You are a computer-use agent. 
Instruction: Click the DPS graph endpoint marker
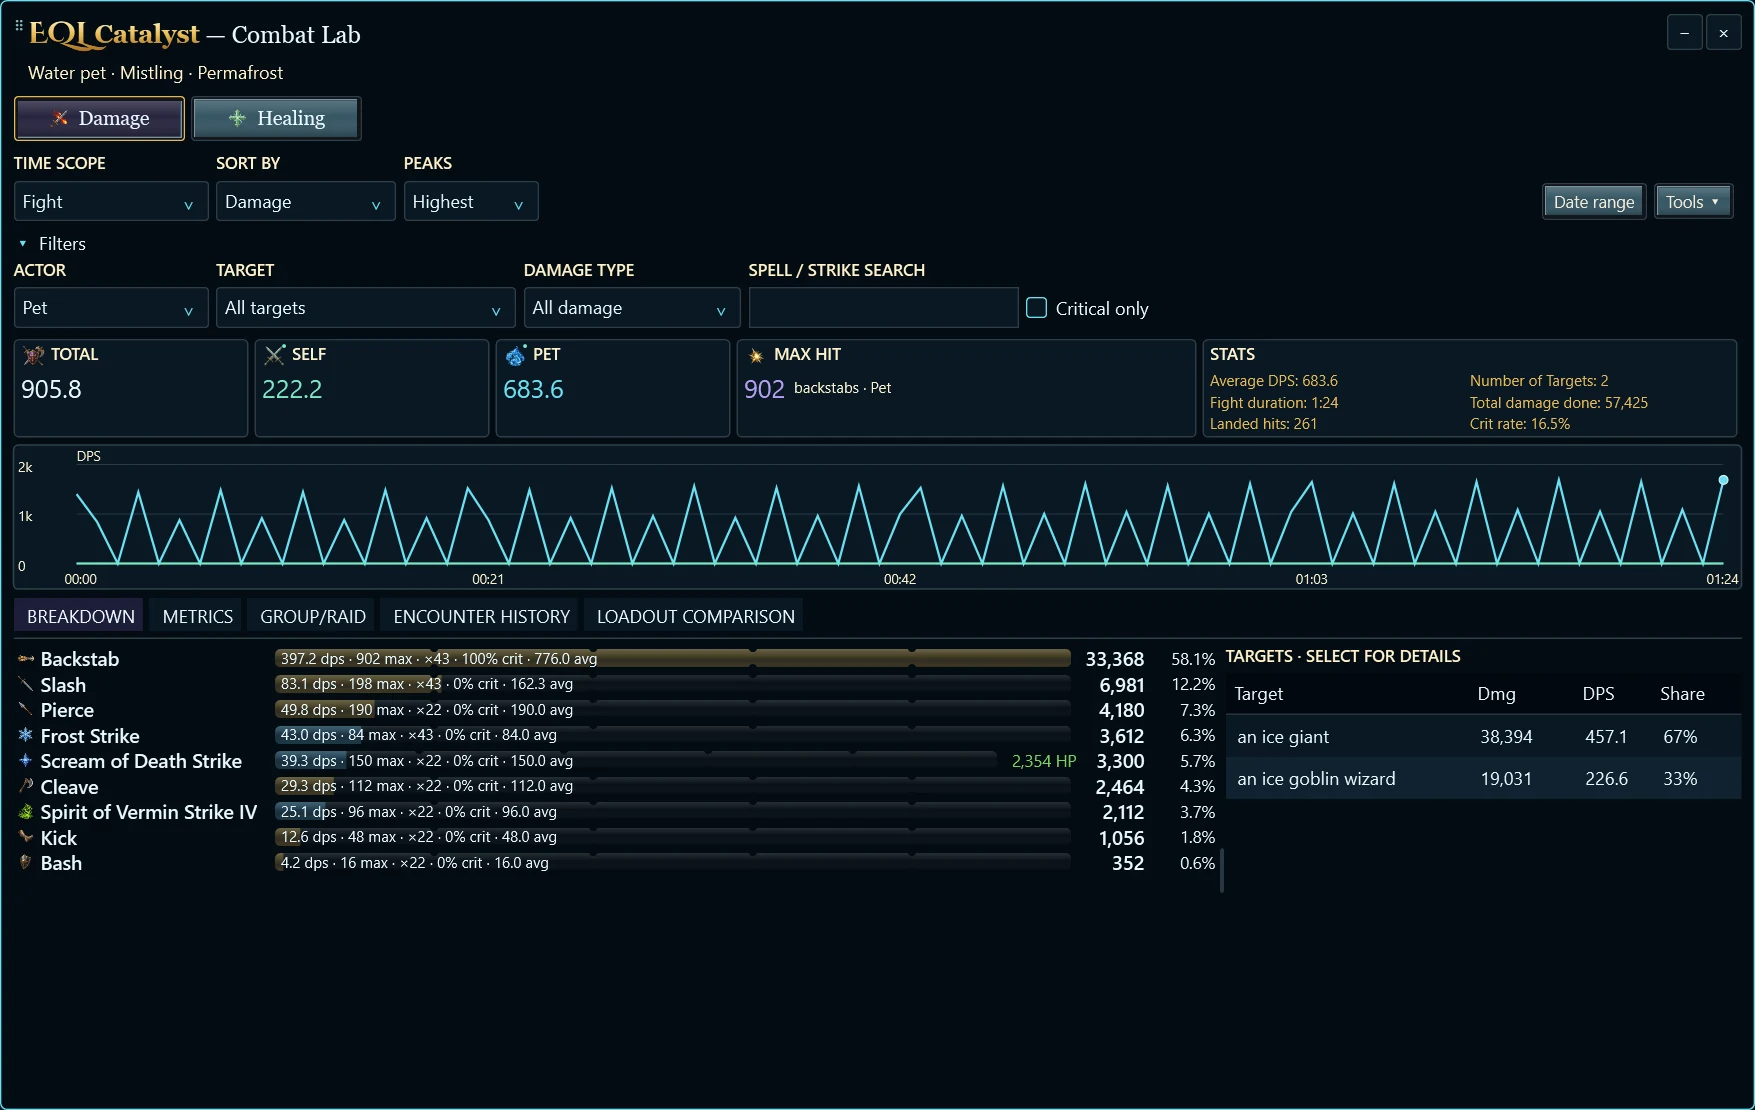tap(1723, 480)
